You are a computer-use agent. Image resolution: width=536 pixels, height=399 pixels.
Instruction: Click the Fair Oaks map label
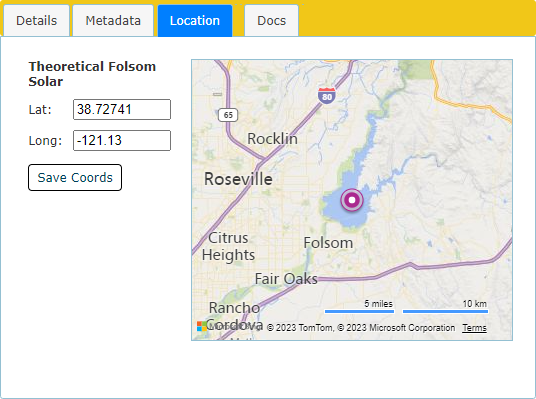point(286,279)
